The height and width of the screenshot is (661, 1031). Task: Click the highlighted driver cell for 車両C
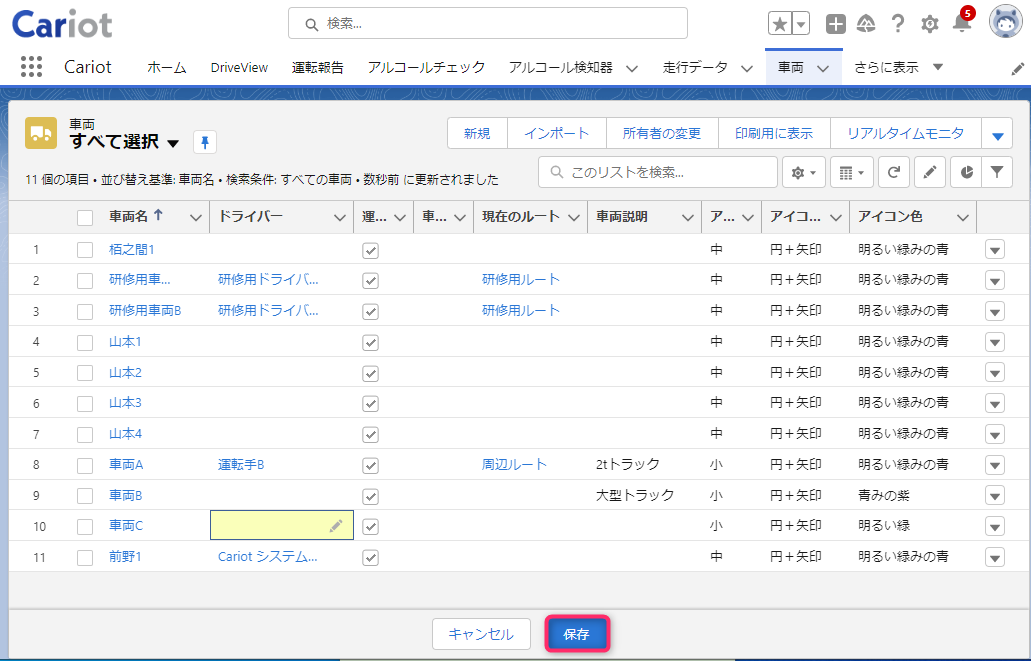pyautogui.click(x=281, y=526)
